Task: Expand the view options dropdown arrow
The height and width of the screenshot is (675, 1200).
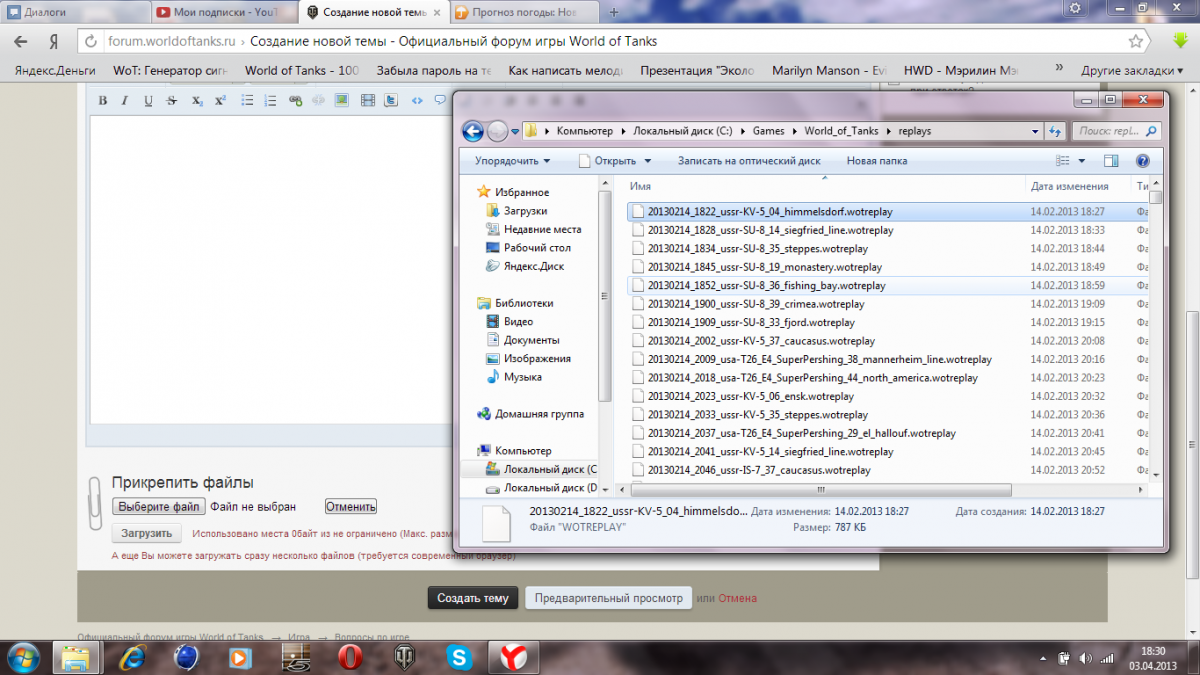Action: (x=1083, y=161)
